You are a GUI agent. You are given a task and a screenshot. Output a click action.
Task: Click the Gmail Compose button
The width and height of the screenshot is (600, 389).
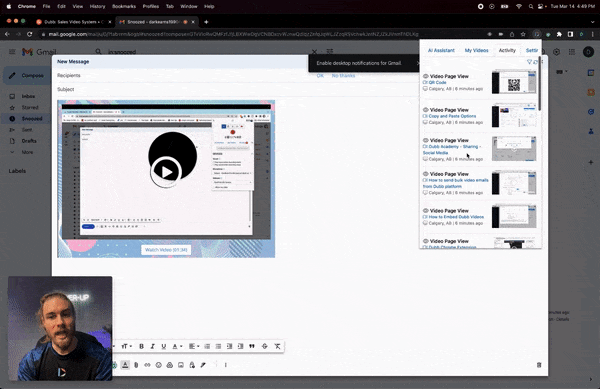(x=27, y=75)
